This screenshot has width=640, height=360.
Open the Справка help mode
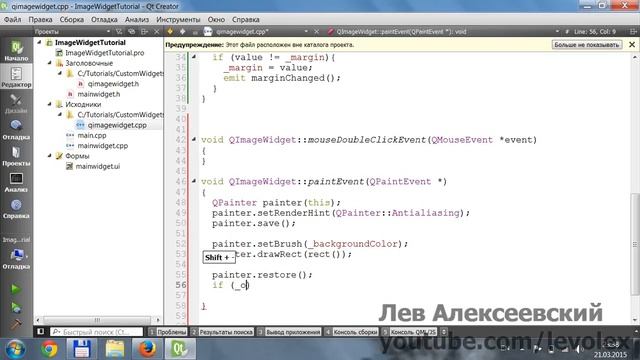coord(16,209)
